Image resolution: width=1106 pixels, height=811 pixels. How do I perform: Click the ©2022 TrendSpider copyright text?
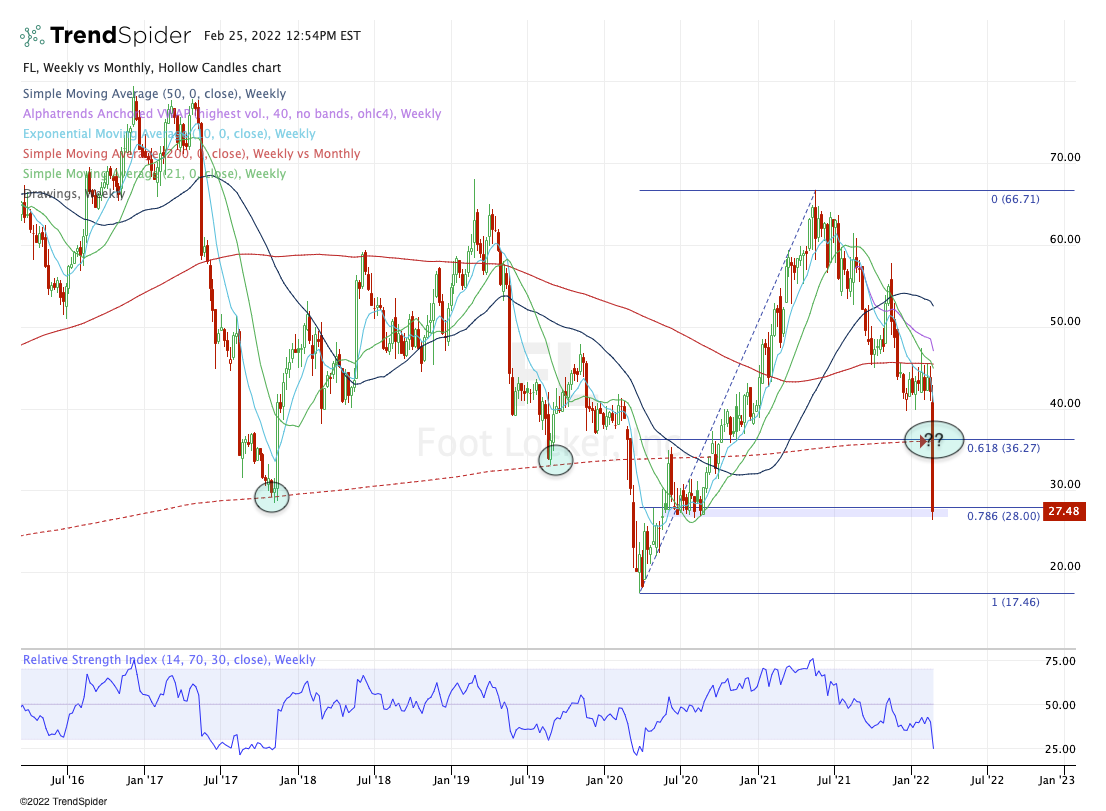63,802
